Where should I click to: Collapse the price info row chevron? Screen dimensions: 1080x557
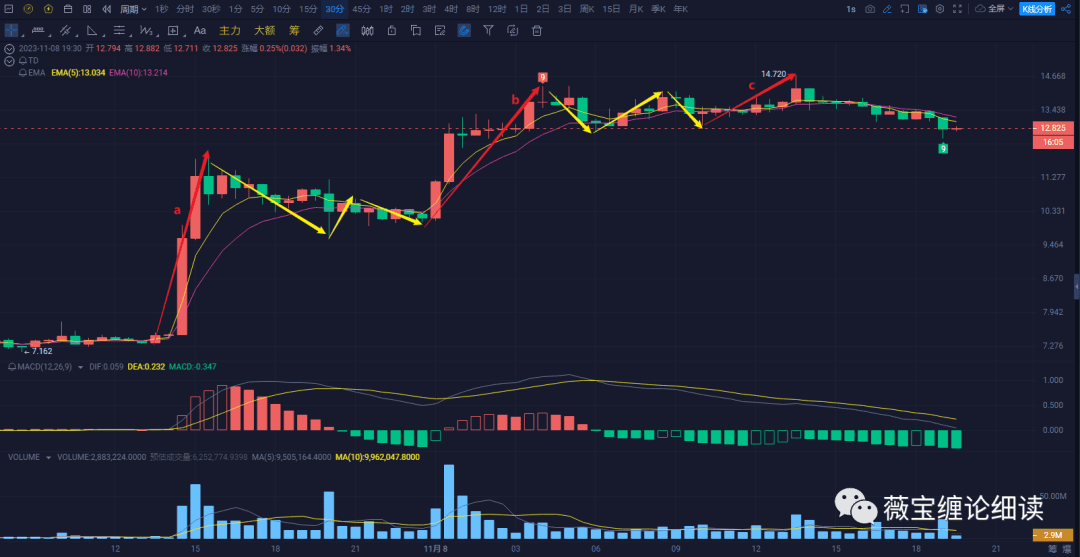[x=9, y=49]
